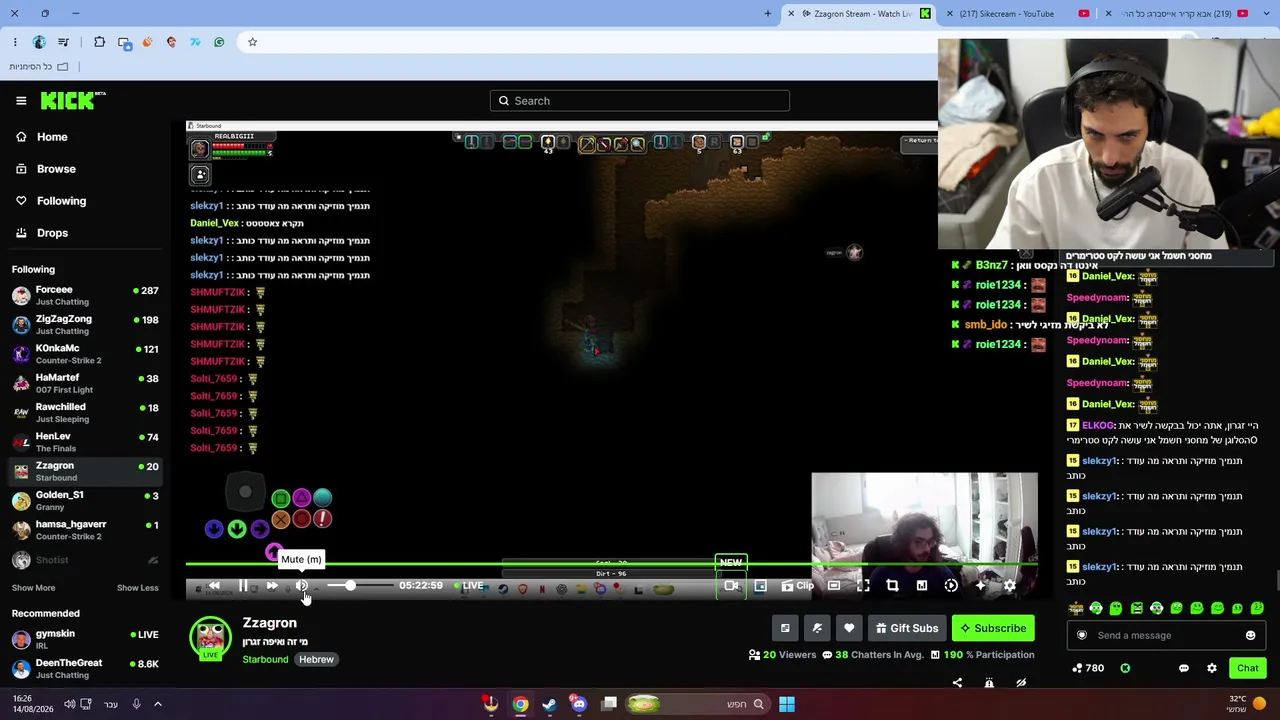Open Windows Start menu

pos(787,704)
